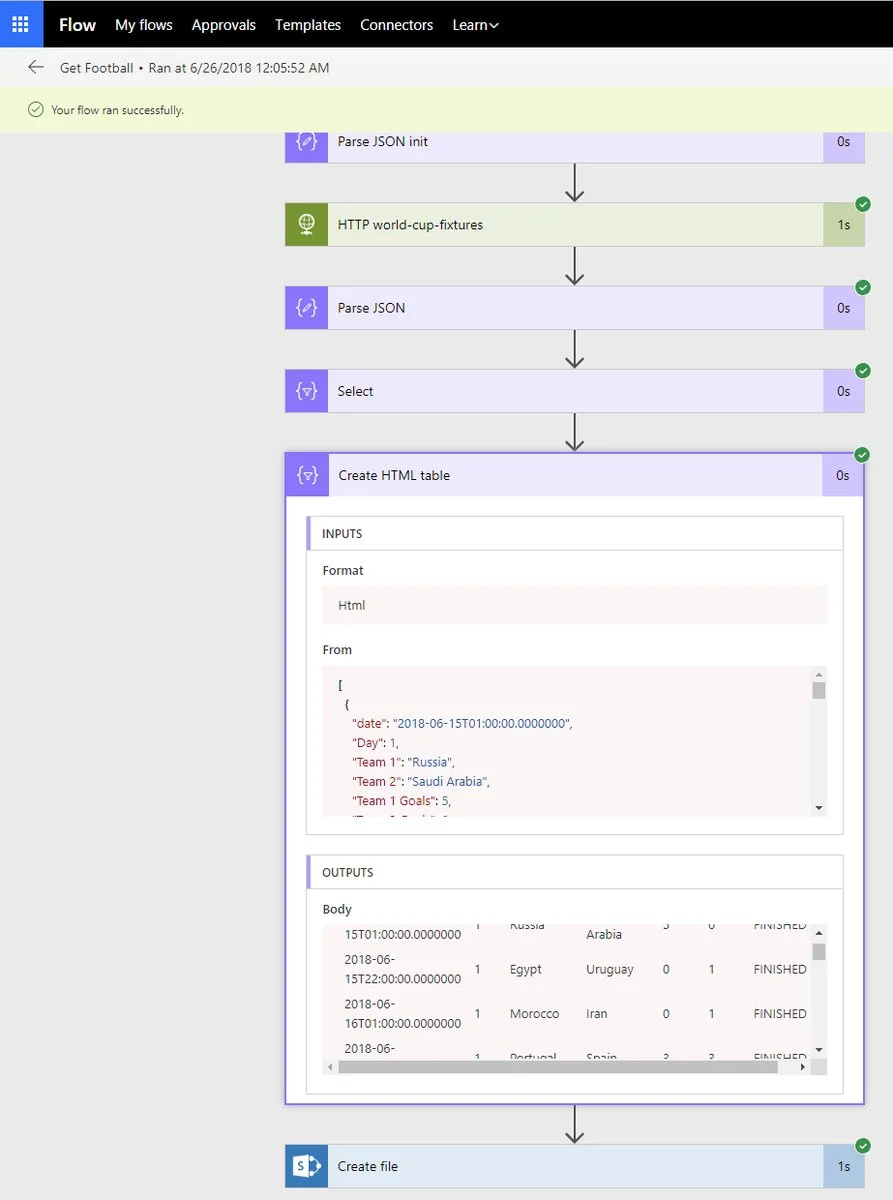Open the Approvals page
This screenshot has height=1200, width=893.
click(x=223, y=25)
